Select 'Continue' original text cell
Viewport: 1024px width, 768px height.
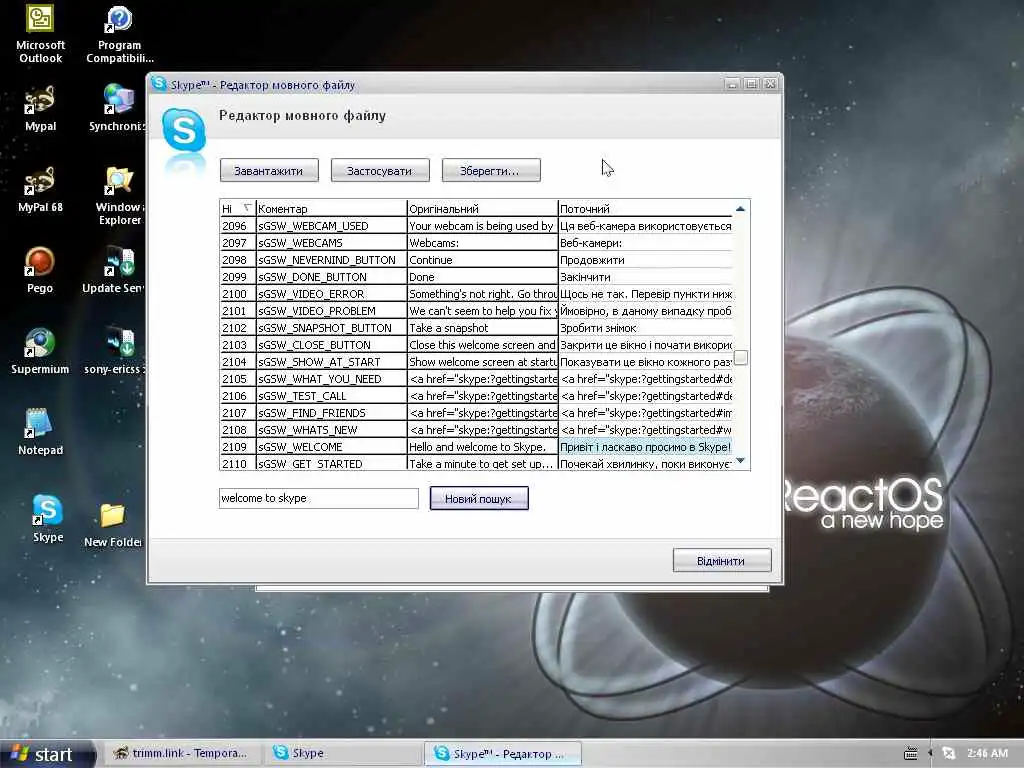pyautogui.click(x=482, y=260)
